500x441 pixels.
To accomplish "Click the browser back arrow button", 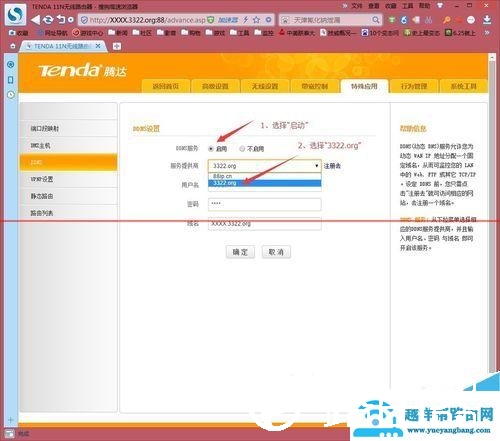I will point(35,20).
